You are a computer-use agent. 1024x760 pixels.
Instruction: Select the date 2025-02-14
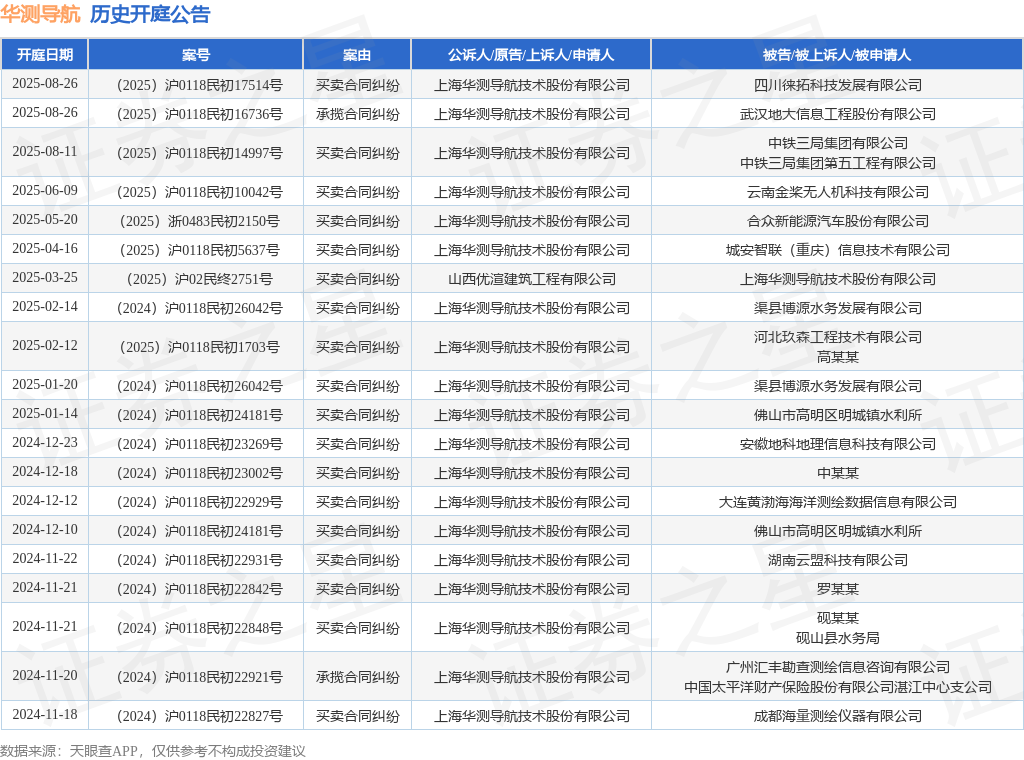click(x=44, y=307)
